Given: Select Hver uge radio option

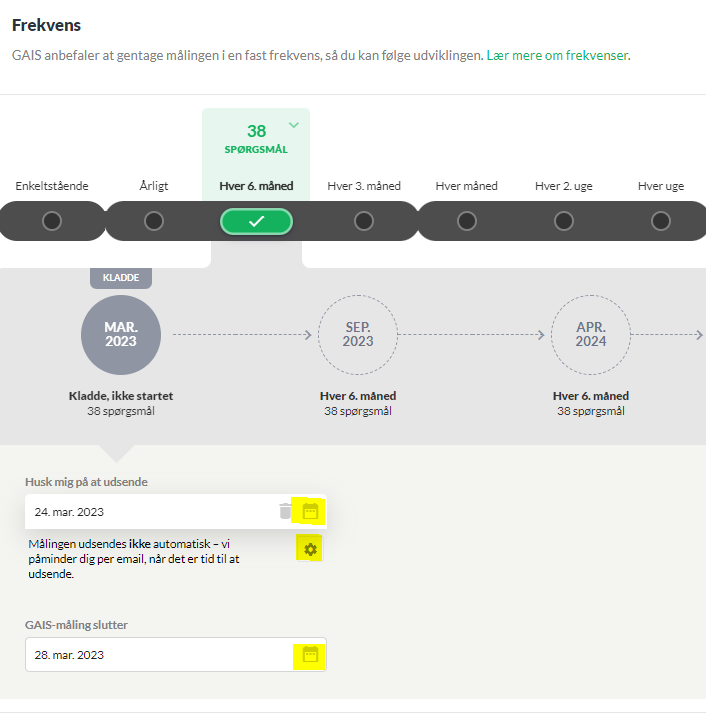Looking at the screenshot, I should pos(661,221).
